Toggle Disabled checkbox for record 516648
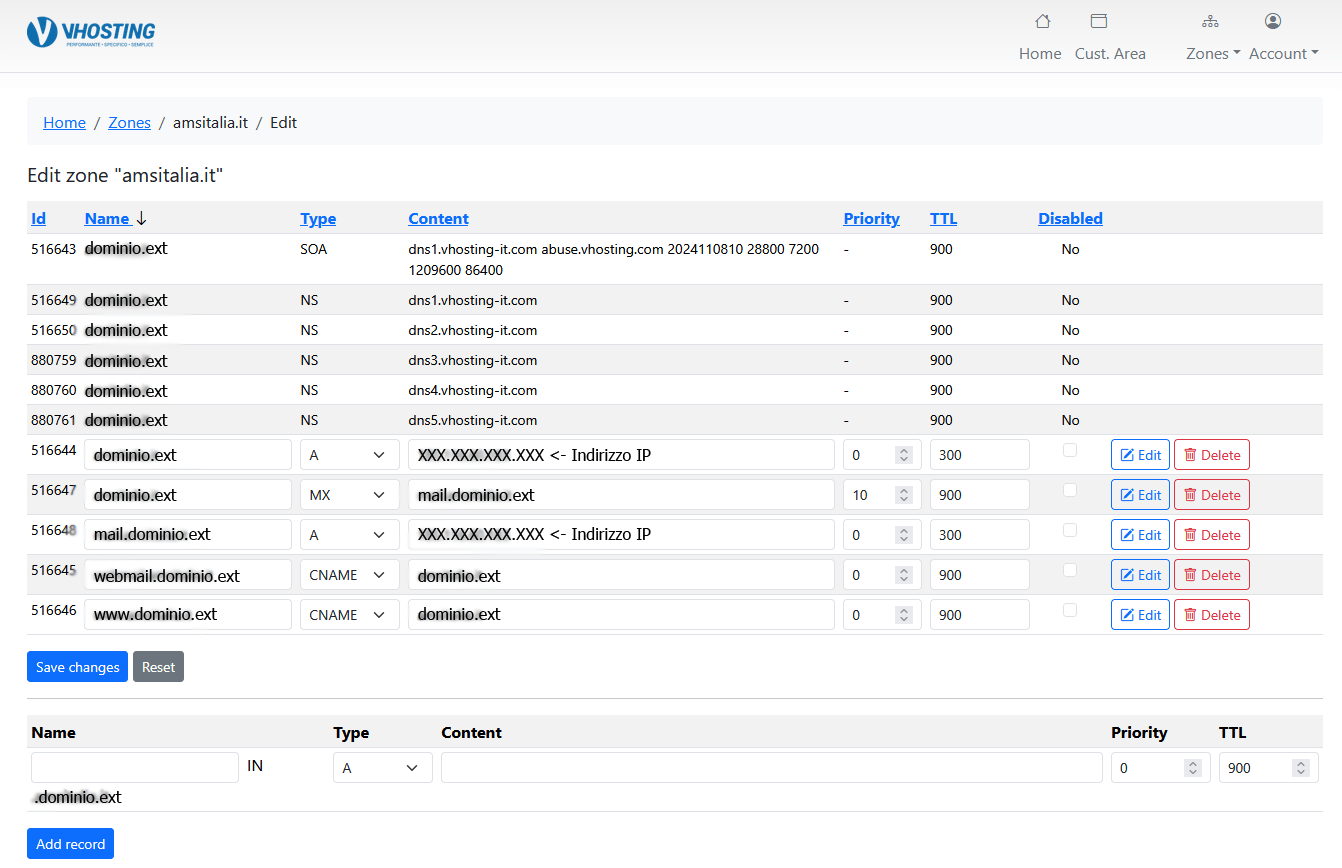Viewport: 1342px width, 868px height. 1070,530
